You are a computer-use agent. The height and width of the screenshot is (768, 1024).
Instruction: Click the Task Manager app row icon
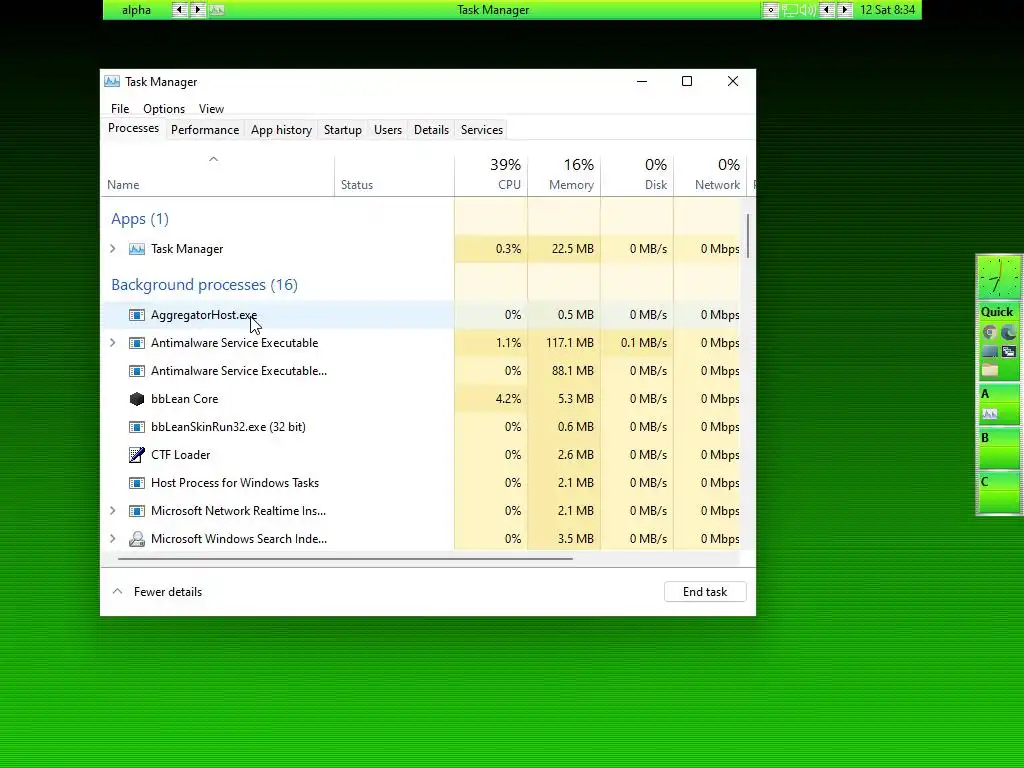[136, 249]
